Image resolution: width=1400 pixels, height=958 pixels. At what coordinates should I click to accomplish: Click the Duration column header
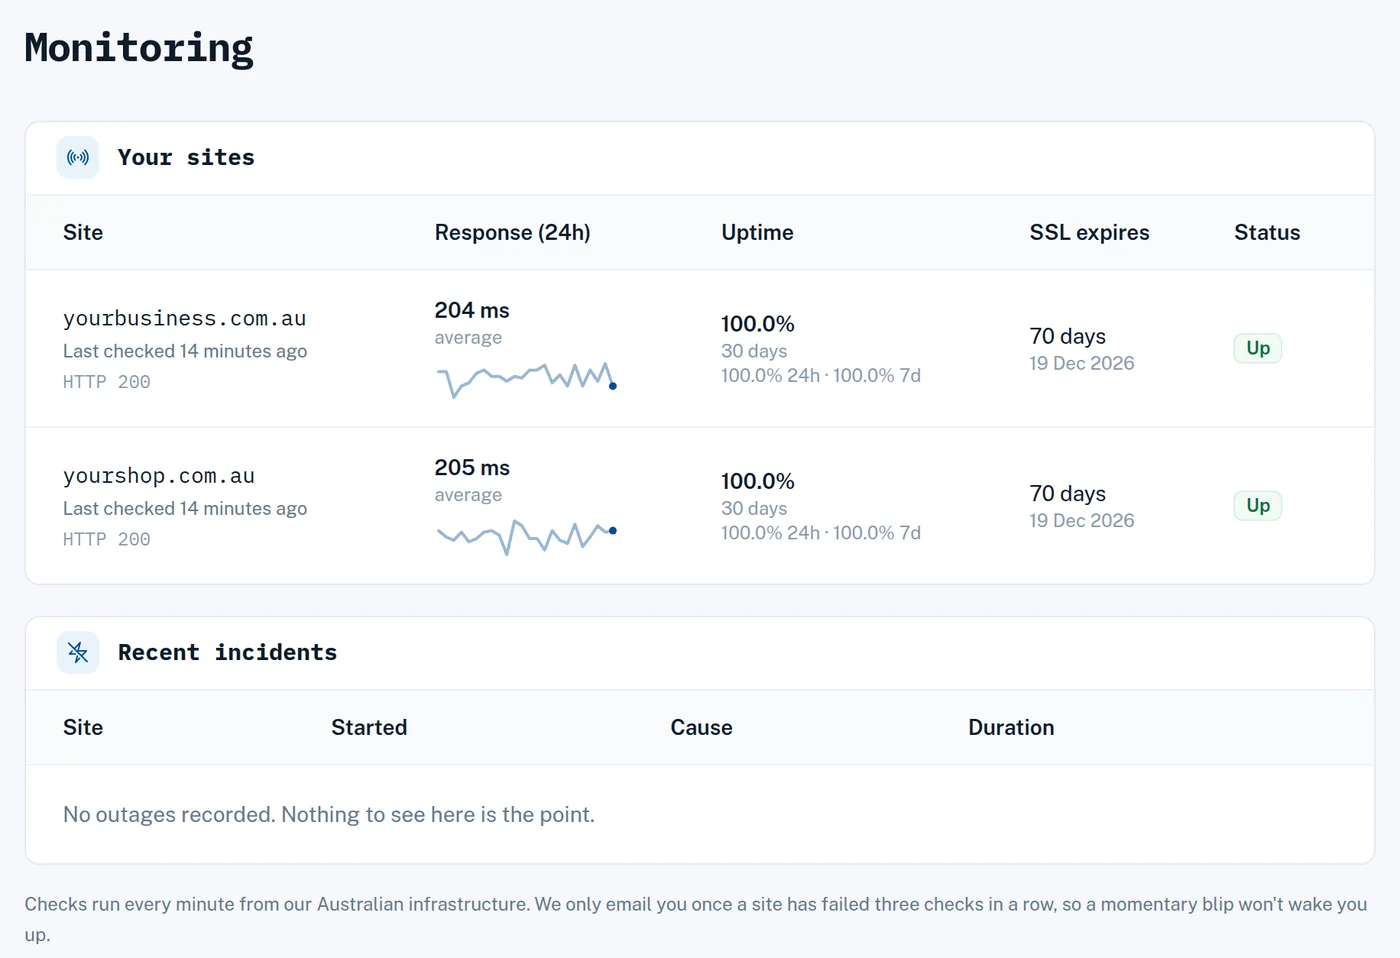pyautogui.click(x=1011, y=727)
